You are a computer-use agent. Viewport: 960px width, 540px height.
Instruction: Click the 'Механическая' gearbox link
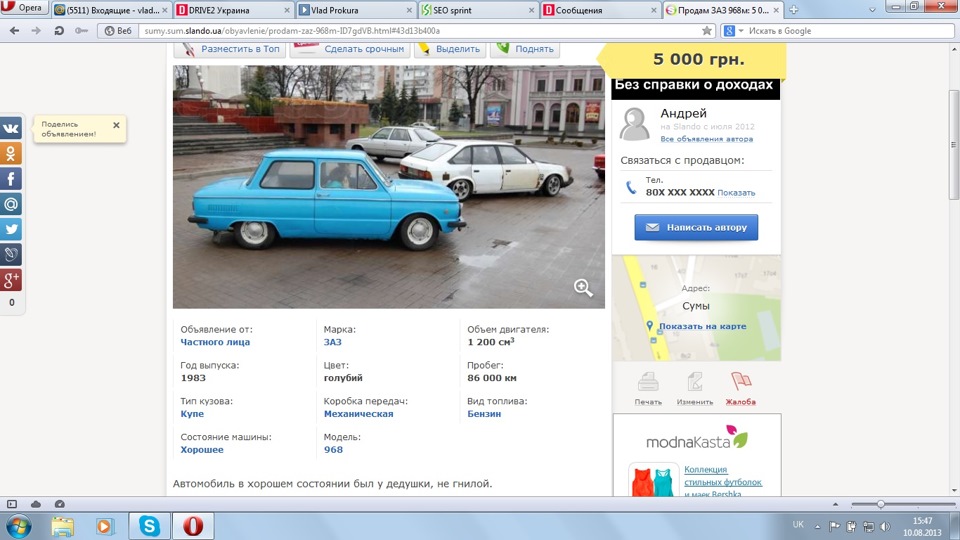pos(358,414)
